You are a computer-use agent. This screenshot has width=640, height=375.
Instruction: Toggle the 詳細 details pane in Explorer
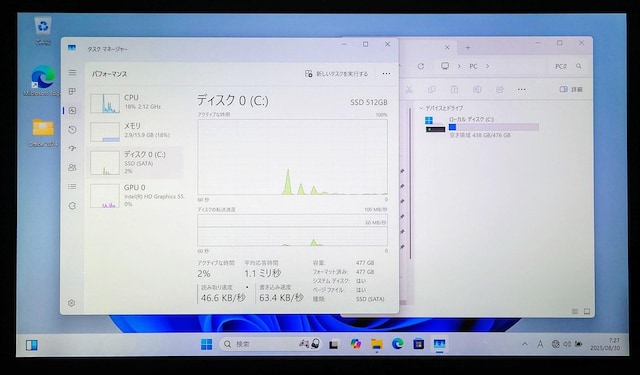571,89
